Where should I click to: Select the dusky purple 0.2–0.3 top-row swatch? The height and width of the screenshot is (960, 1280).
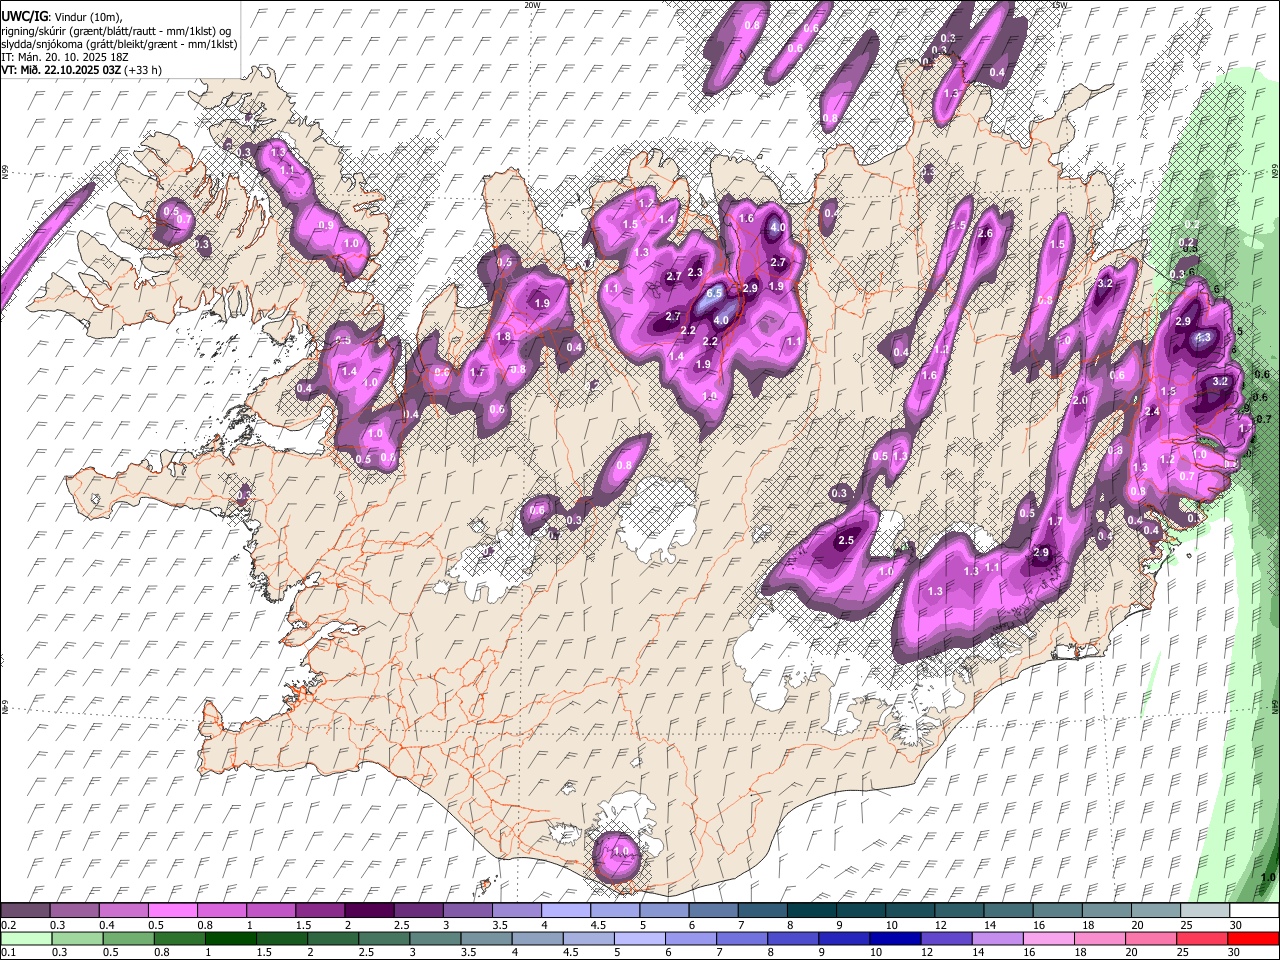click(24, 911)
